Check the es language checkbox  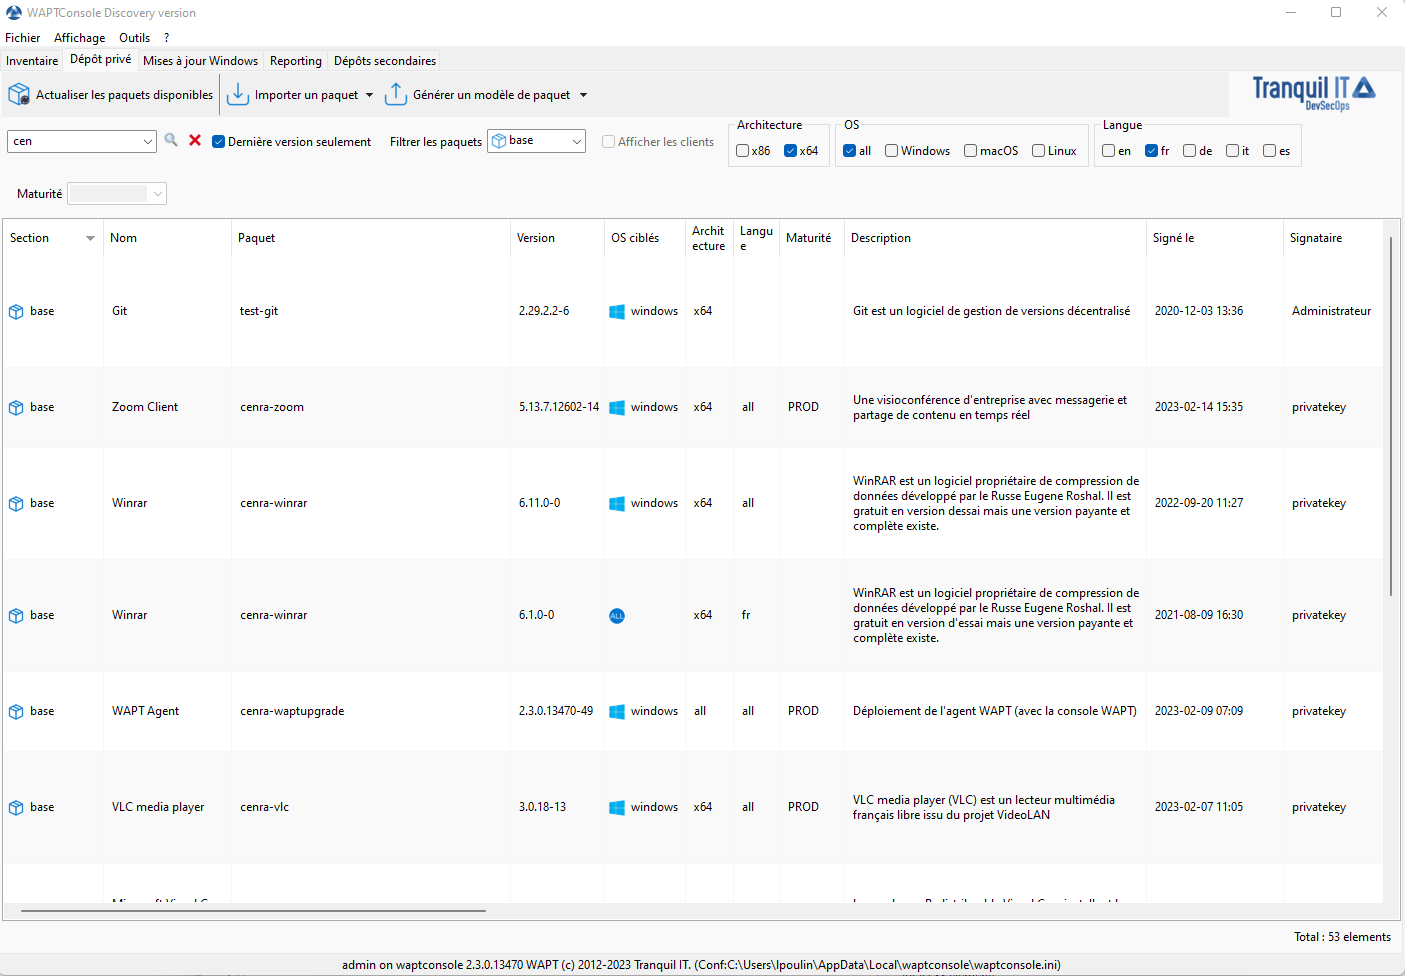1269,151
